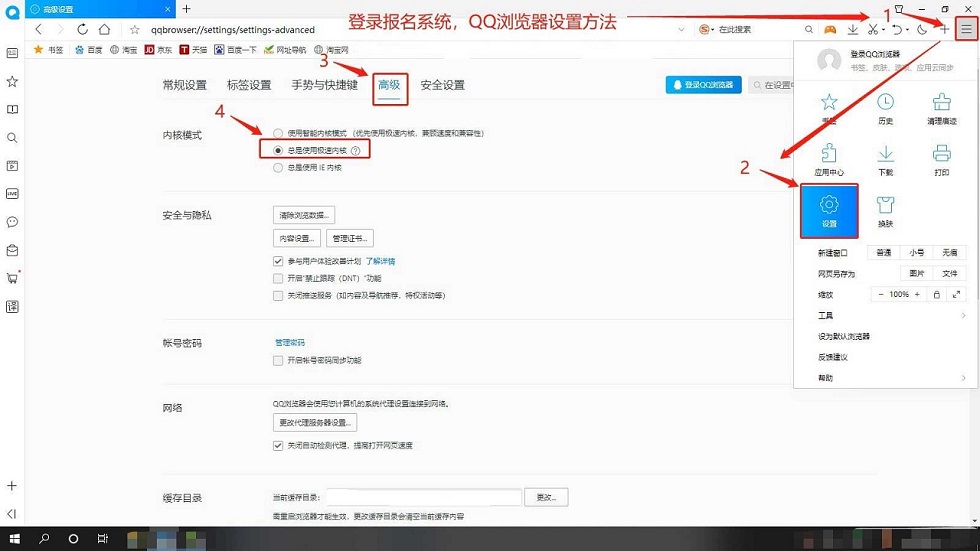Open the sidebar LIVE icon
Viewport: 980px width, 551px height.
12,194
